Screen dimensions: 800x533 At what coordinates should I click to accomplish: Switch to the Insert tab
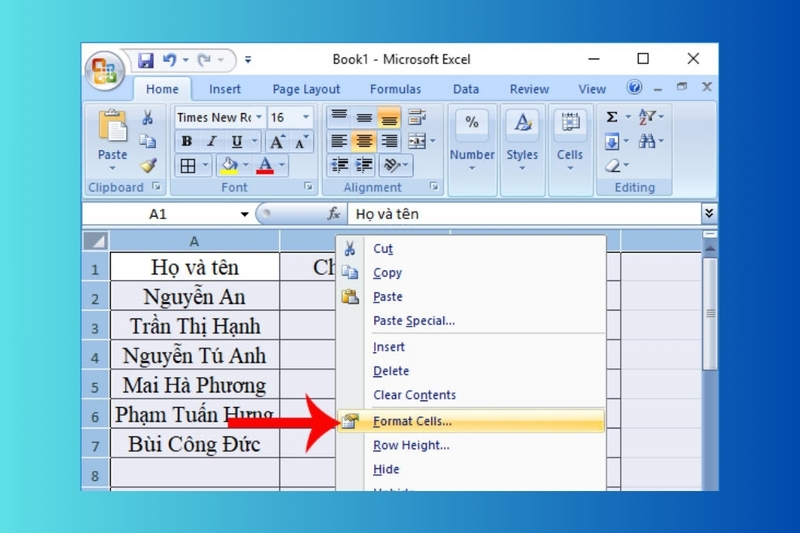pyautogui.click(x=224, y=89)
